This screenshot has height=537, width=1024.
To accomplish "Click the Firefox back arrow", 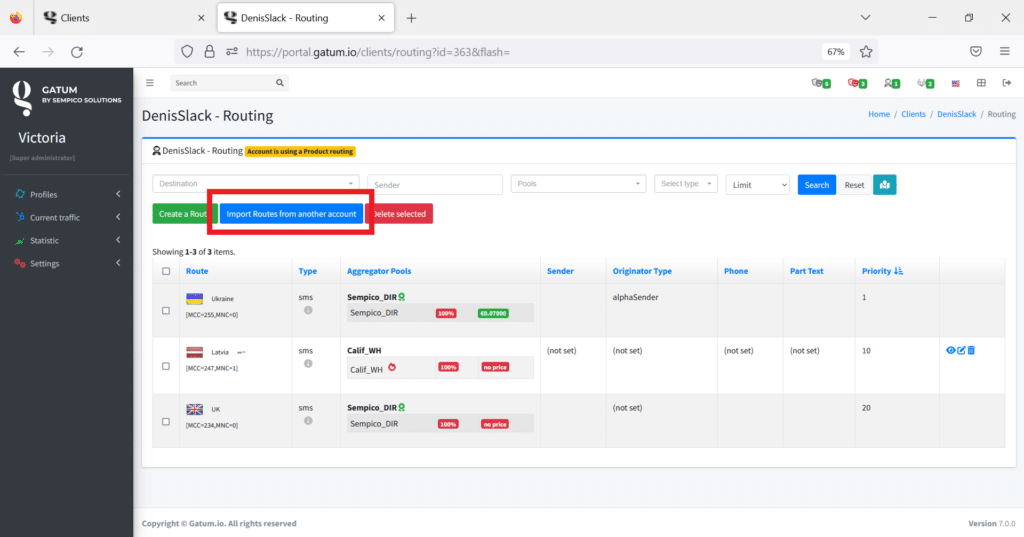I will pyautogui.click(x=19, y=52).
